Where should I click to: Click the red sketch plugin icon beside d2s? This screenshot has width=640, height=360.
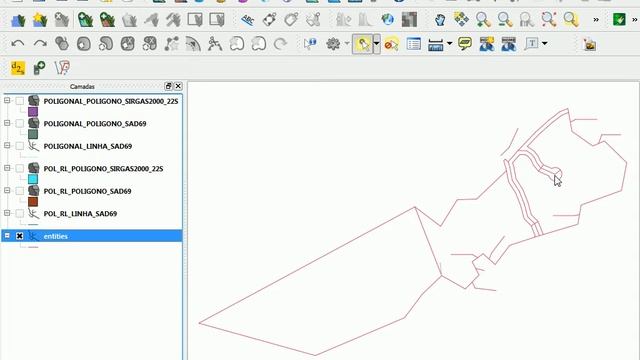(62, 68)
